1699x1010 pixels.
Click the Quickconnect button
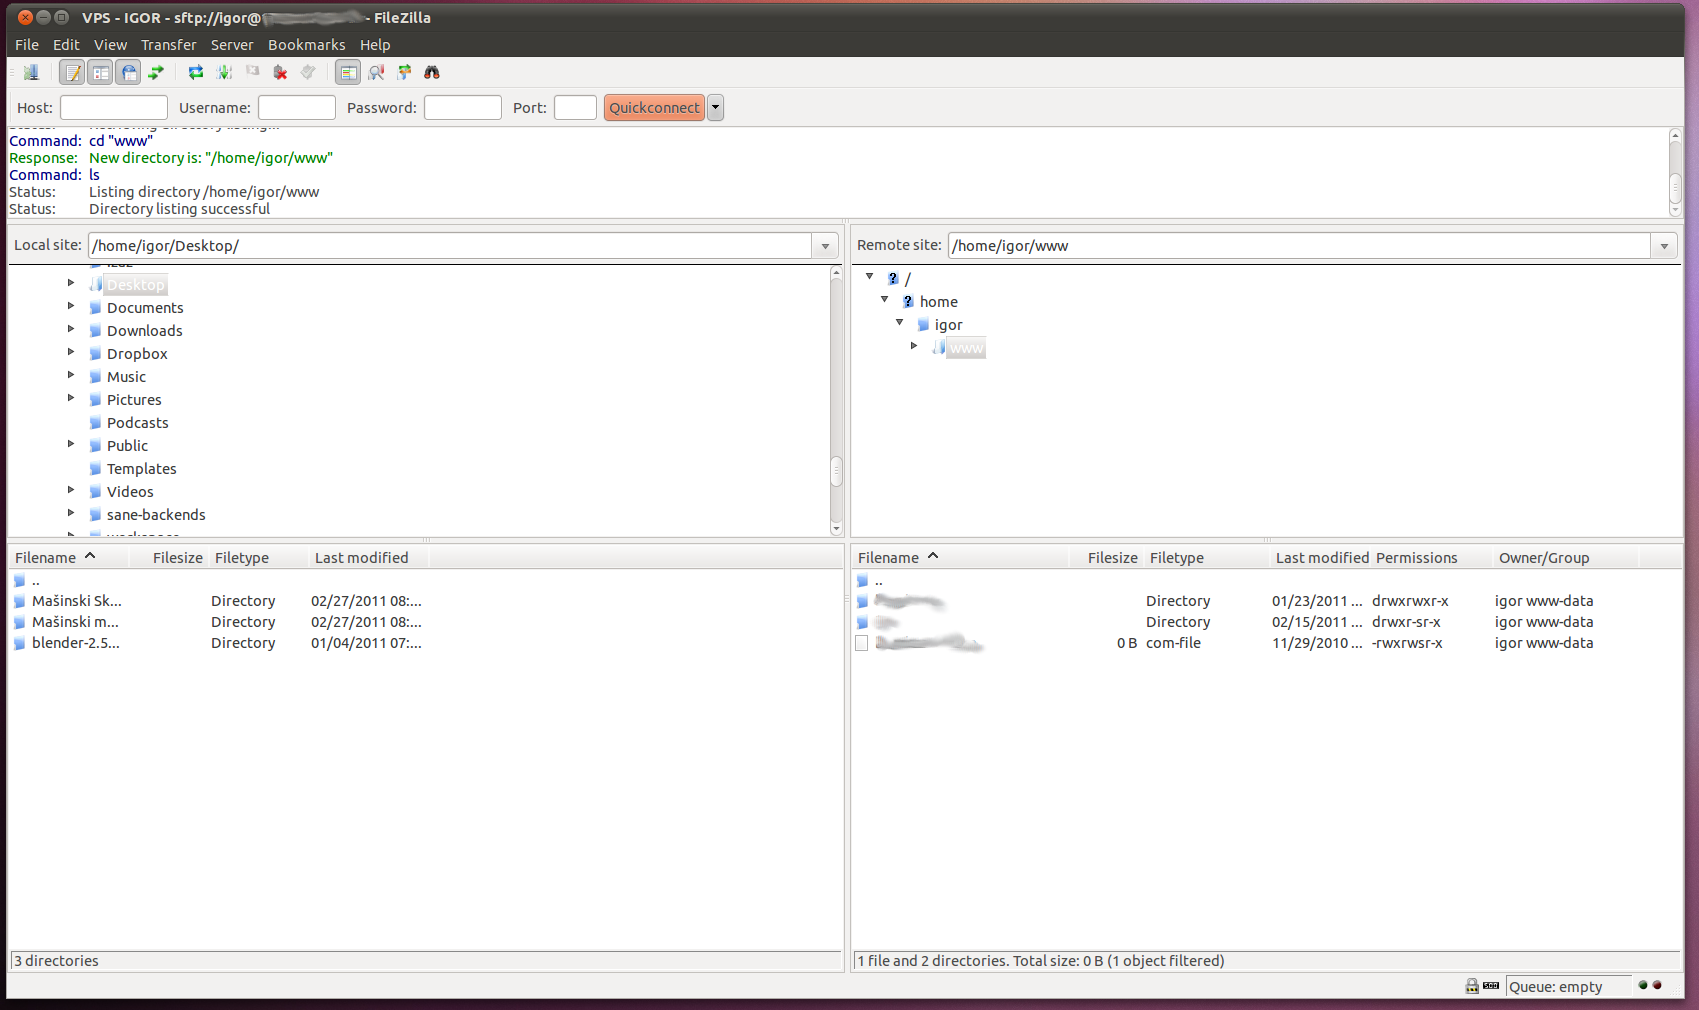click(654, 108)
